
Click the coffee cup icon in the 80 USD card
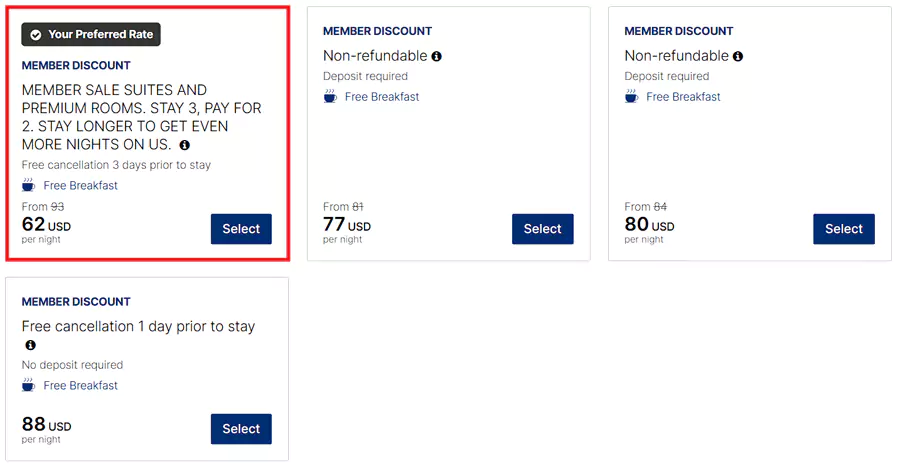tap(632, 97)
